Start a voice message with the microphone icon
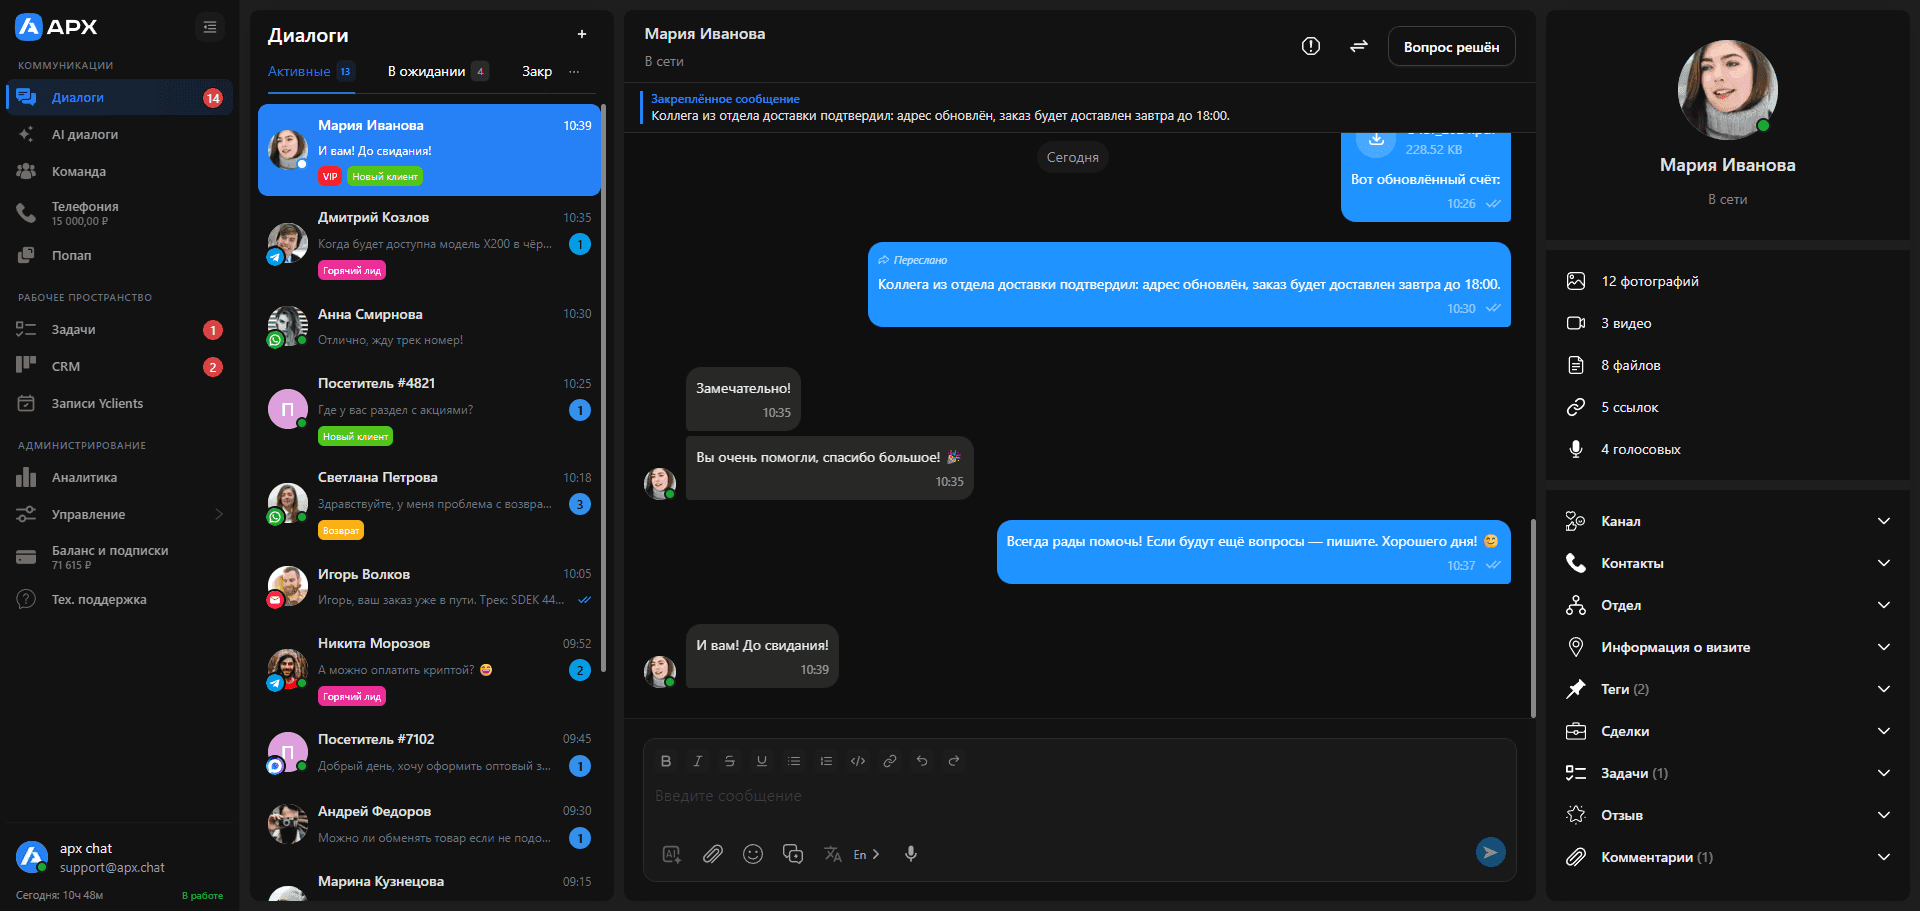 click(911, 854)
